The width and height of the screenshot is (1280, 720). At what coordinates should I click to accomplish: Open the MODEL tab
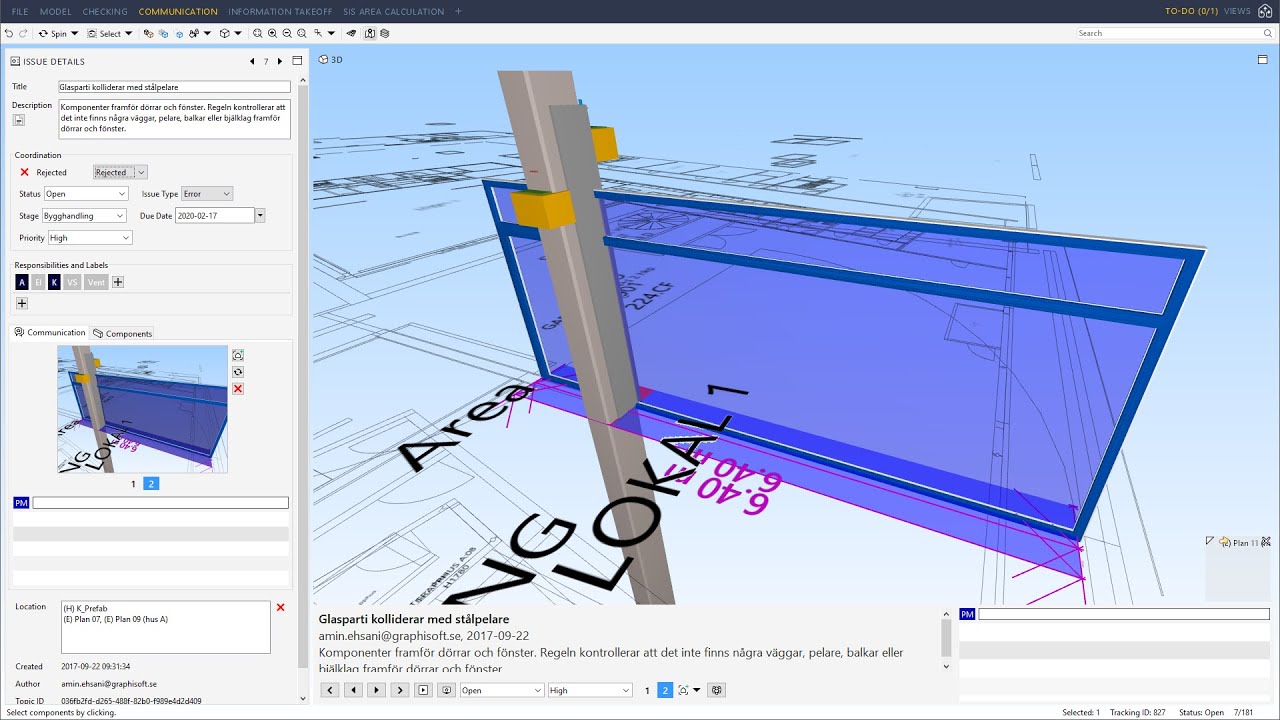[55, 11]
